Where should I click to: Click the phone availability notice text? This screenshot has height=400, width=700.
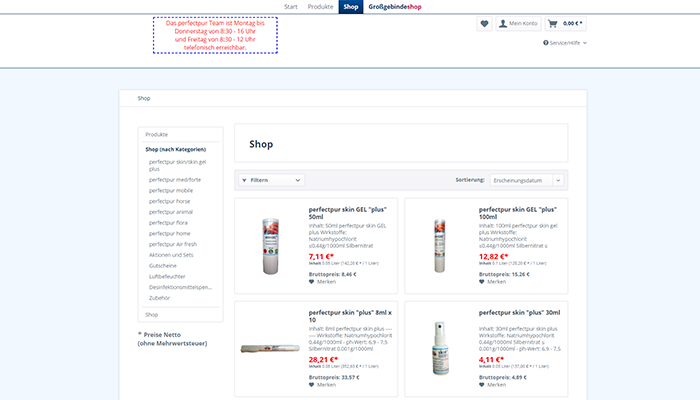215,35
